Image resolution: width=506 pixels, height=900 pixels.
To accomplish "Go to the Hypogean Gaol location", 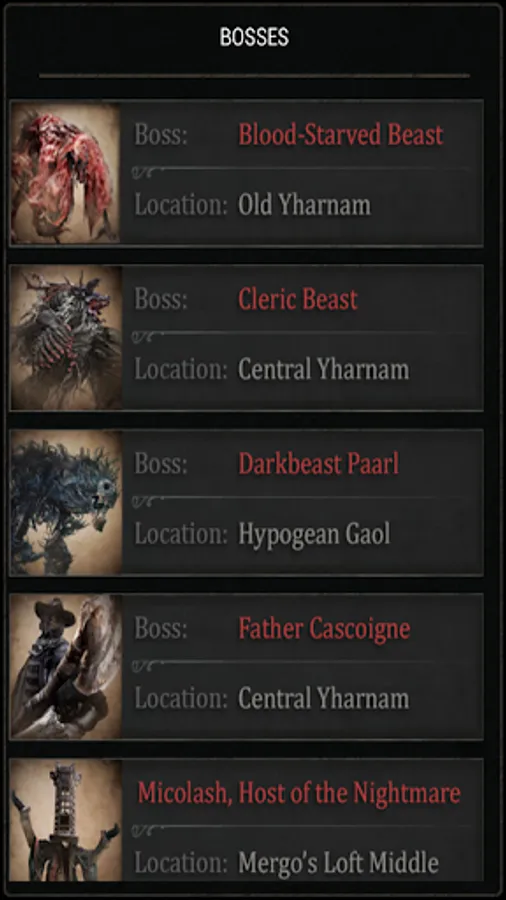I will 314,535.
